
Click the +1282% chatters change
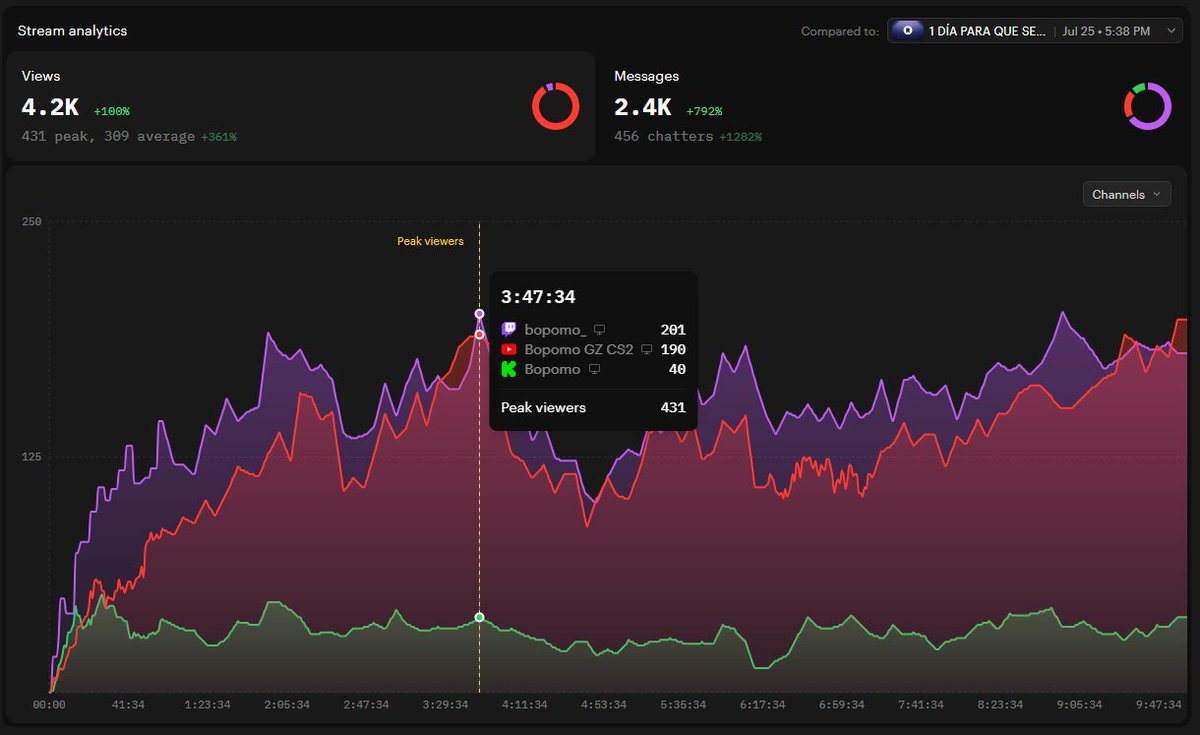click(x=740, y=136)
